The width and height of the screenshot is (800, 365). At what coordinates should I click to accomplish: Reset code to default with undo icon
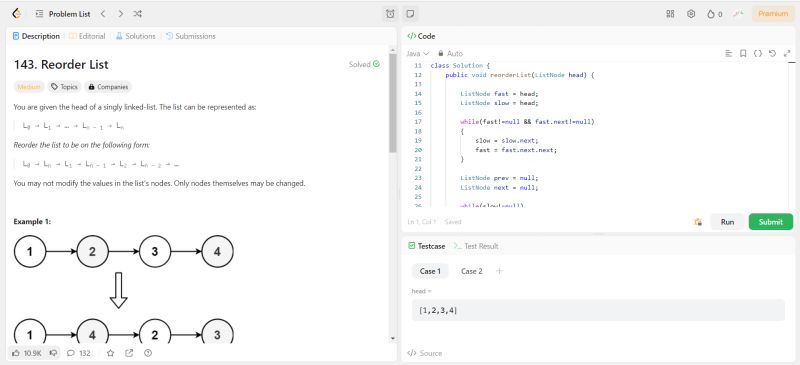(x=772, y=53)
